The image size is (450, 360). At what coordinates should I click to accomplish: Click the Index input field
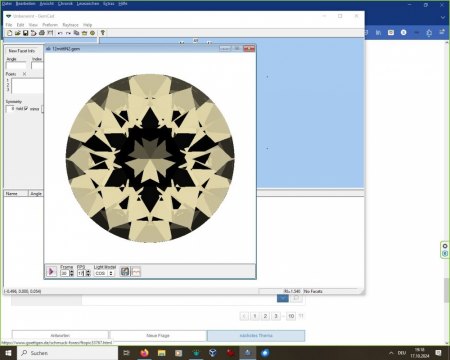click(x=37, y=66)
